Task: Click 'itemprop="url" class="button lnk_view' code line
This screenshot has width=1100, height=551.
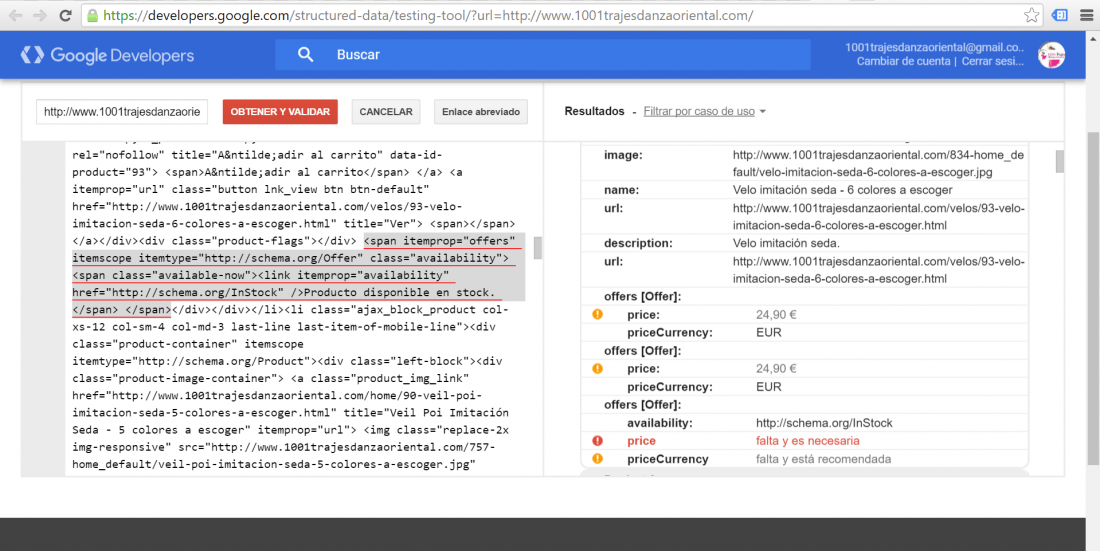Action: click(x=249, y=190)
